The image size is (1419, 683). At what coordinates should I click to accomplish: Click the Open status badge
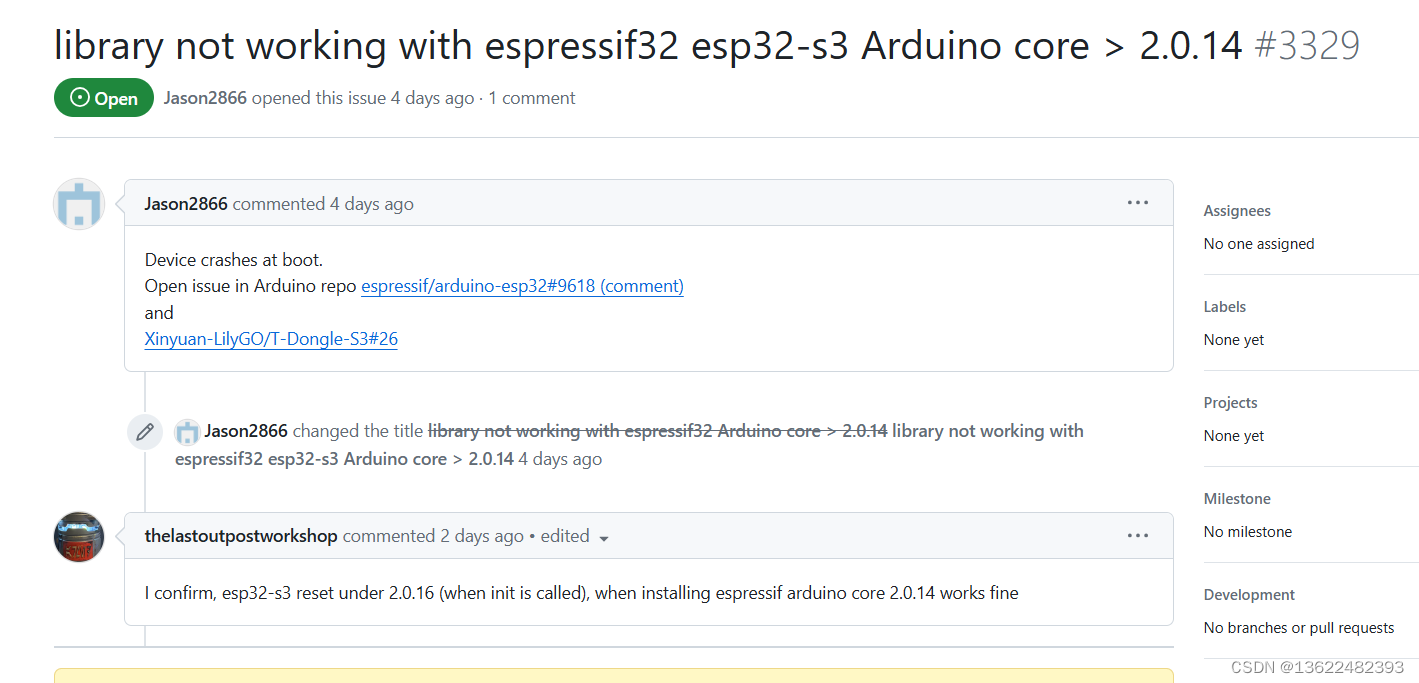pyautogui.click(x=103, y=98)
